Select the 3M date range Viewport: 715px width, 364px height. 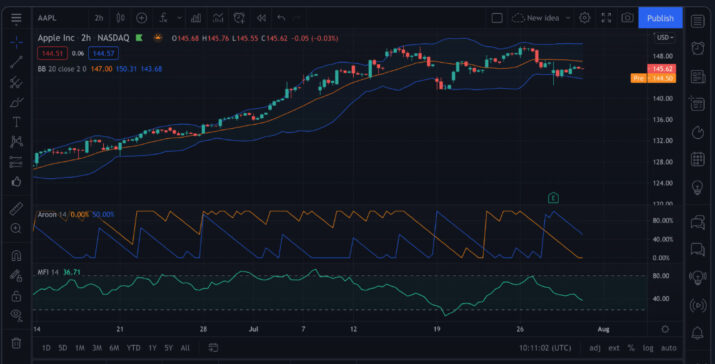[x=97, y=348]
